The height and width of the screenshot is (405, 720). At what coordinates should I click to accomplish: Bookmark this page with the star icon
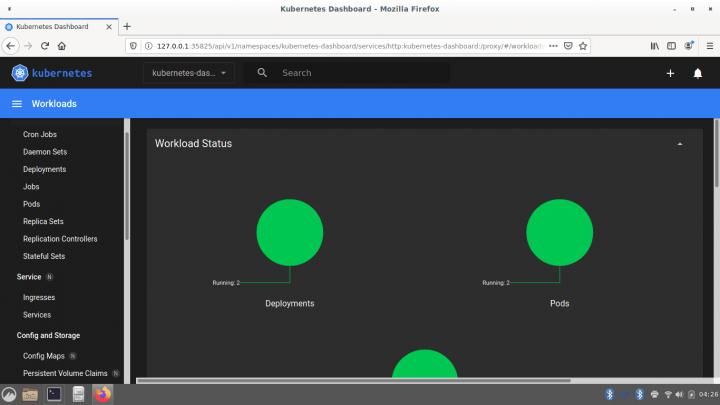[583, 46]
